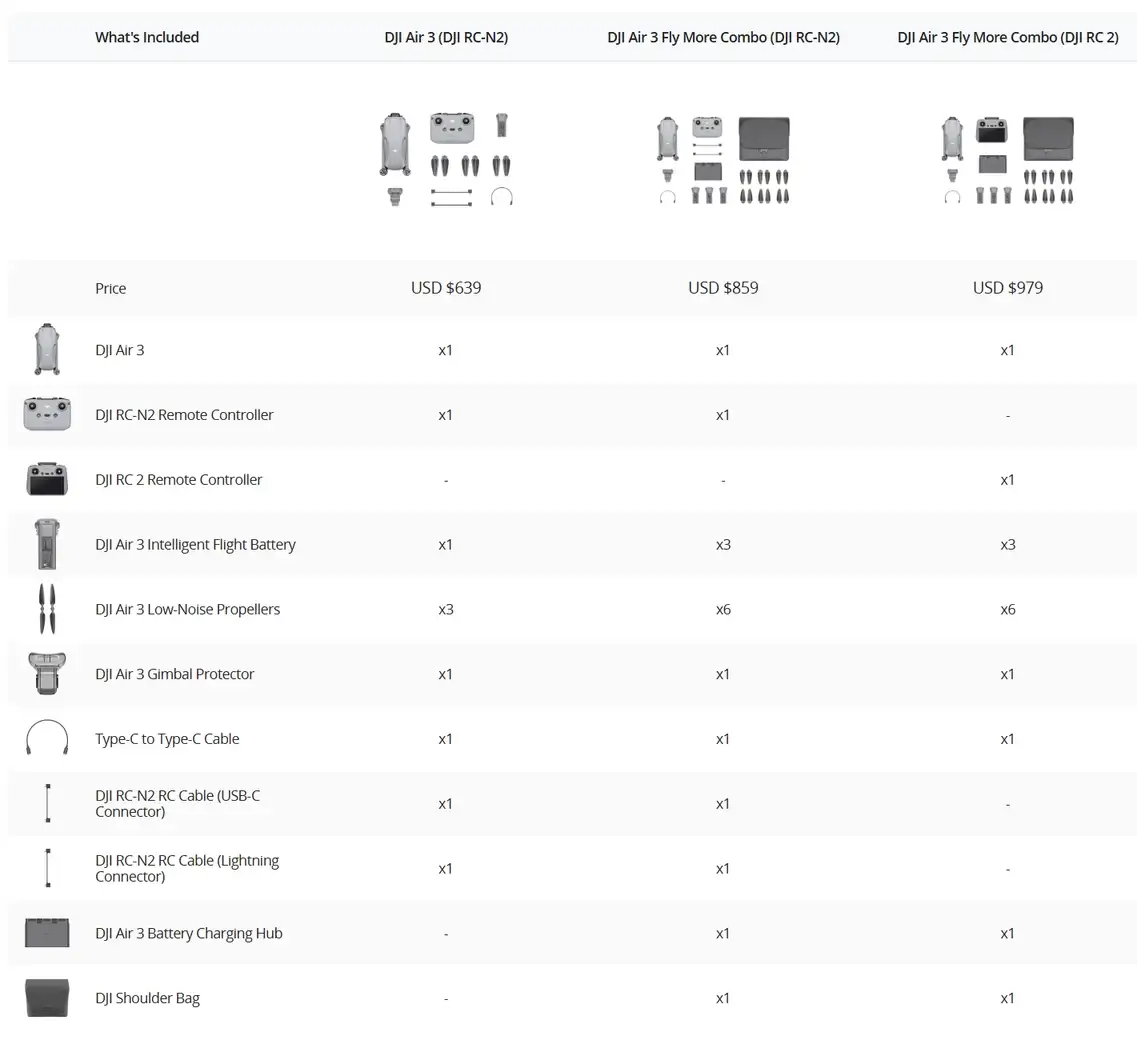Viewport: 1137px width, 1048px height.
Task: Click 'DJI RC-N2 RC Cable (USB-C Connector)' label
Action: click(178, 804)
